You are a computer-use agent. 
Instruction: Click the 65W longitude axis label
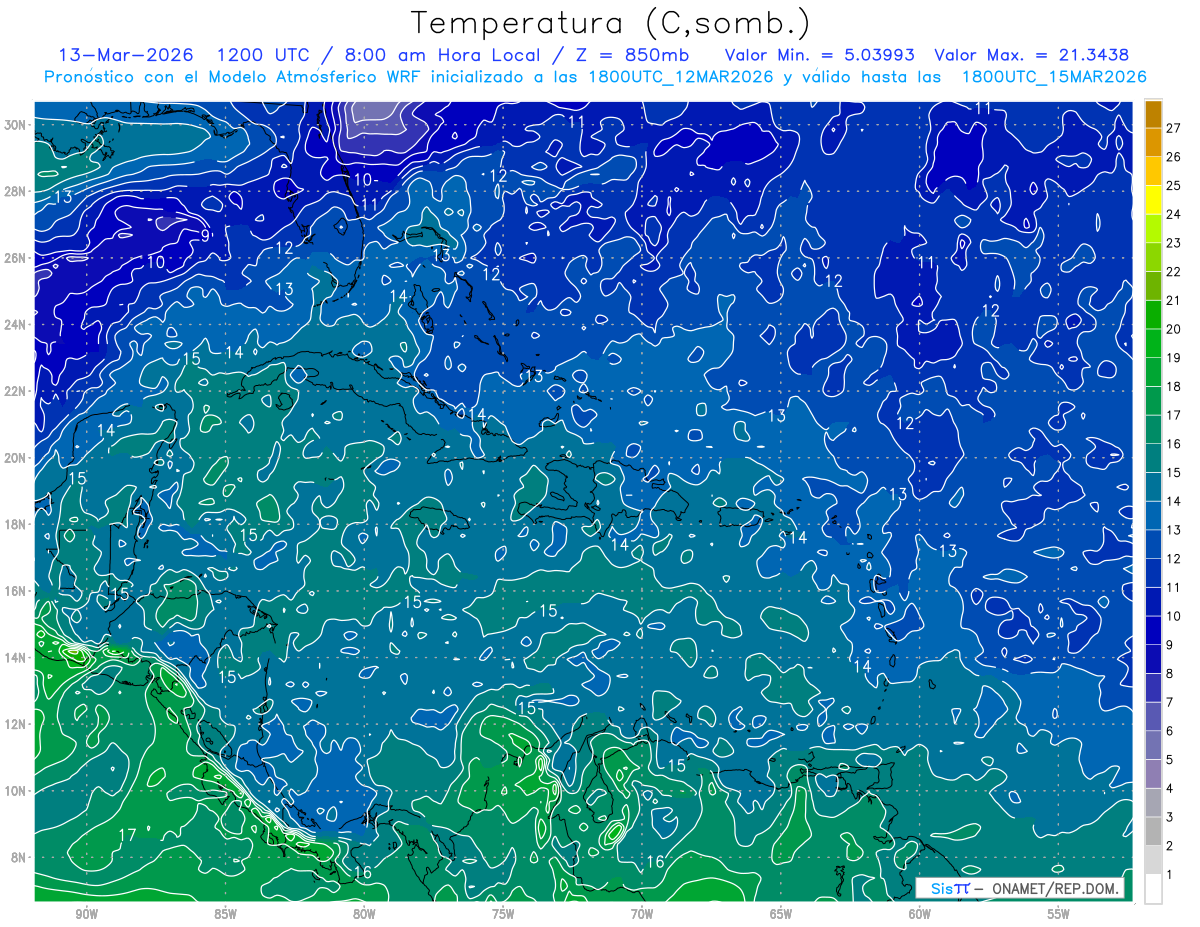781,914
